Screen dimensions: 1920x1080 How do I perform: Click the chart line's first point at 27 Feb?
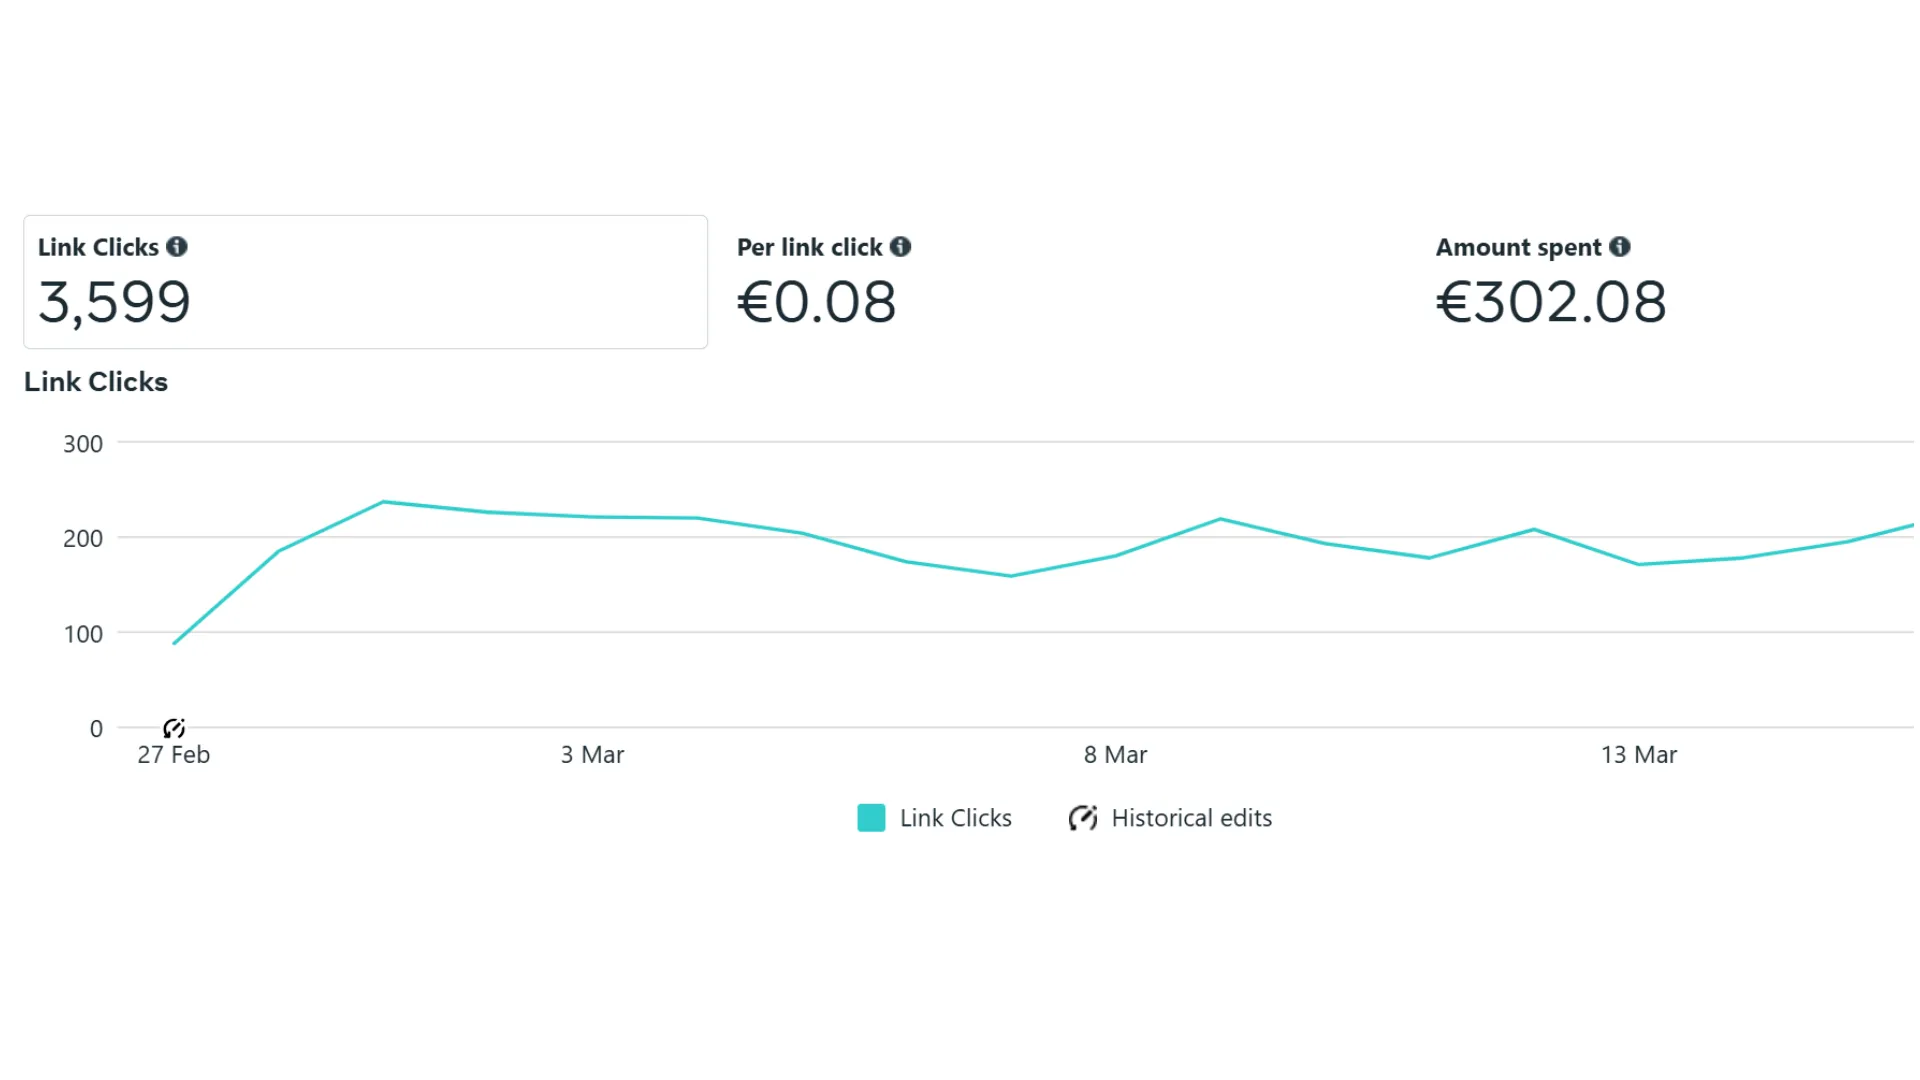click(174, 643)
